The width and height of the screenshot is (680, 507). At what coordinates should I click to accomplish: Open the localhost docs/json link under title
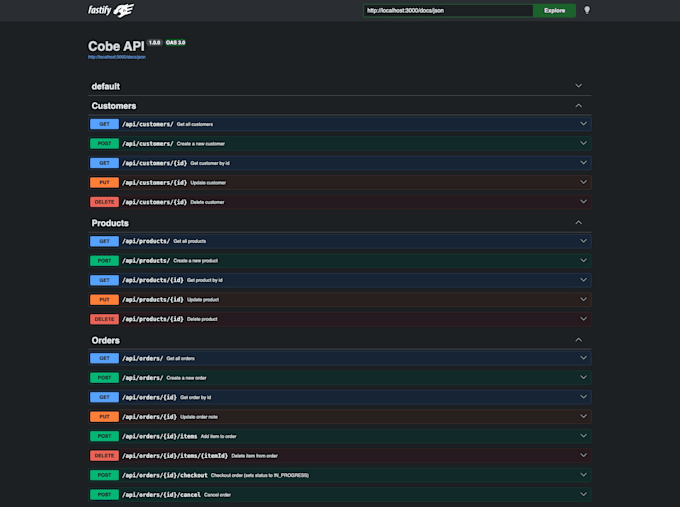pos(117,57)
